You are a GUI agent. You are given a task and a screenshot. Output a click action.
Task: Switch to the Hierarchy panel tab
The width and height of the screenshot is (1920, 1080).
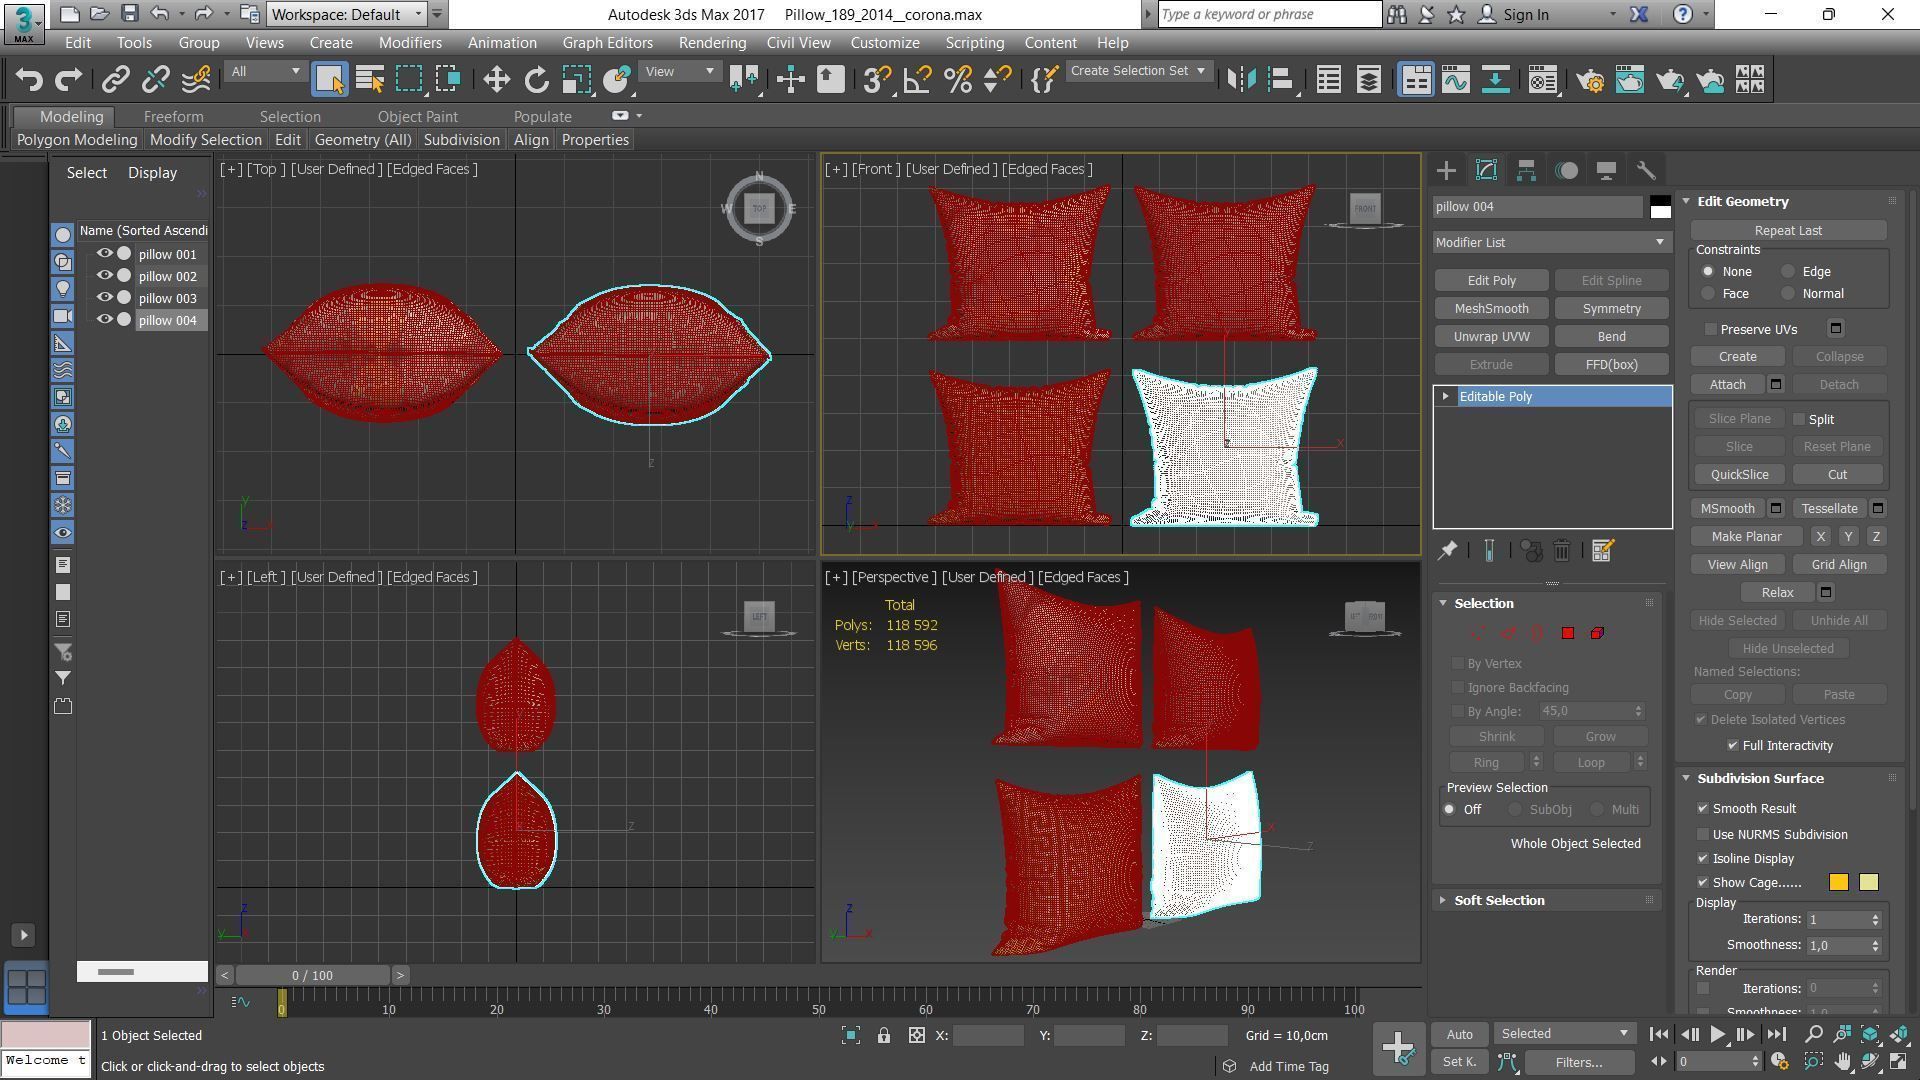[1526, 171]
